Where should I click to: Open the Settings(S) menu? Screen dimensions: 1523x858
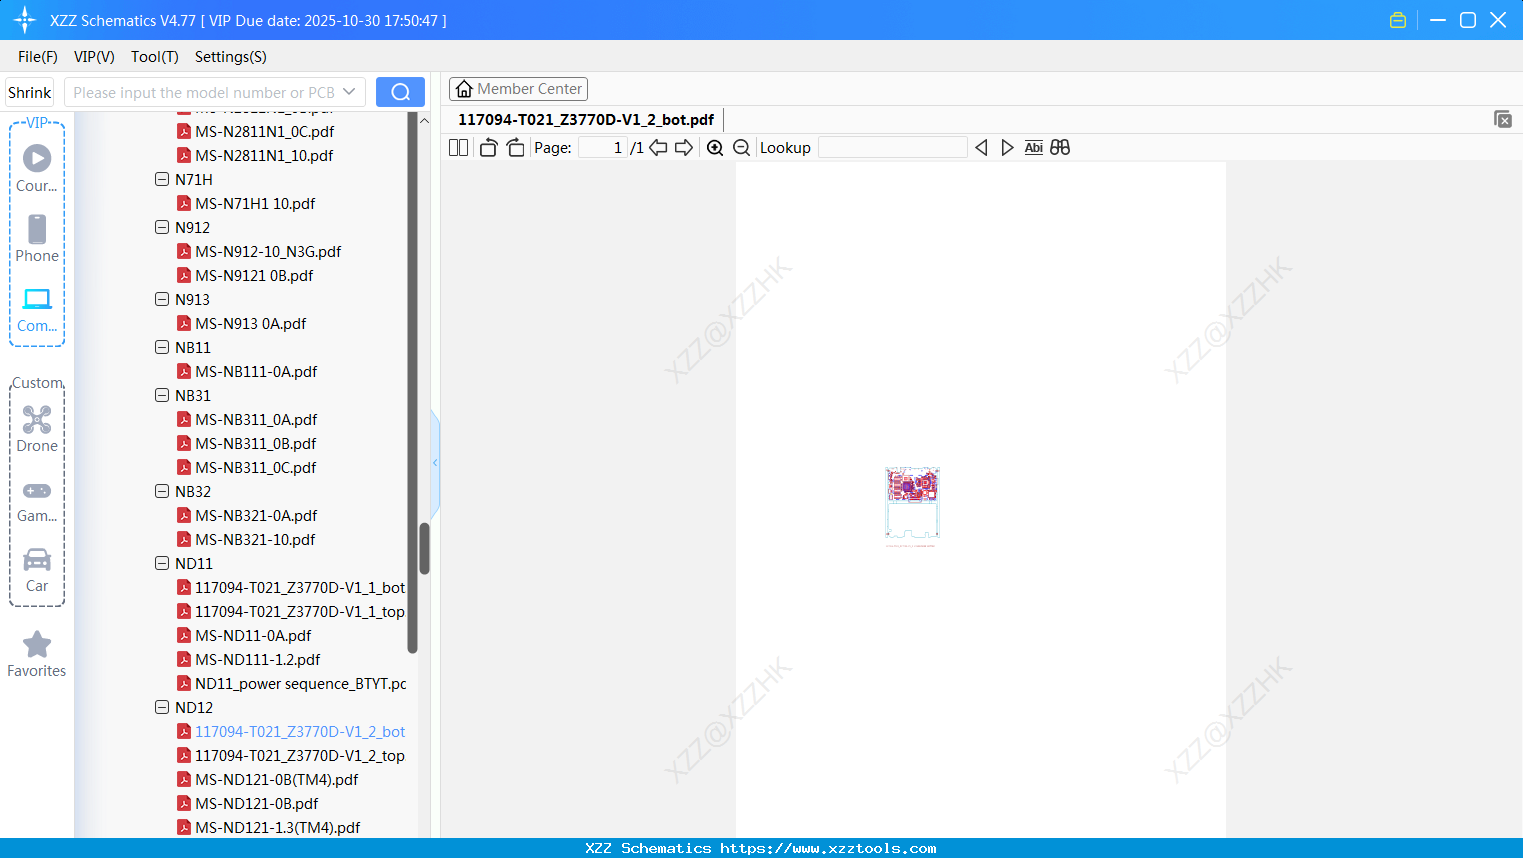coord(230,57)
